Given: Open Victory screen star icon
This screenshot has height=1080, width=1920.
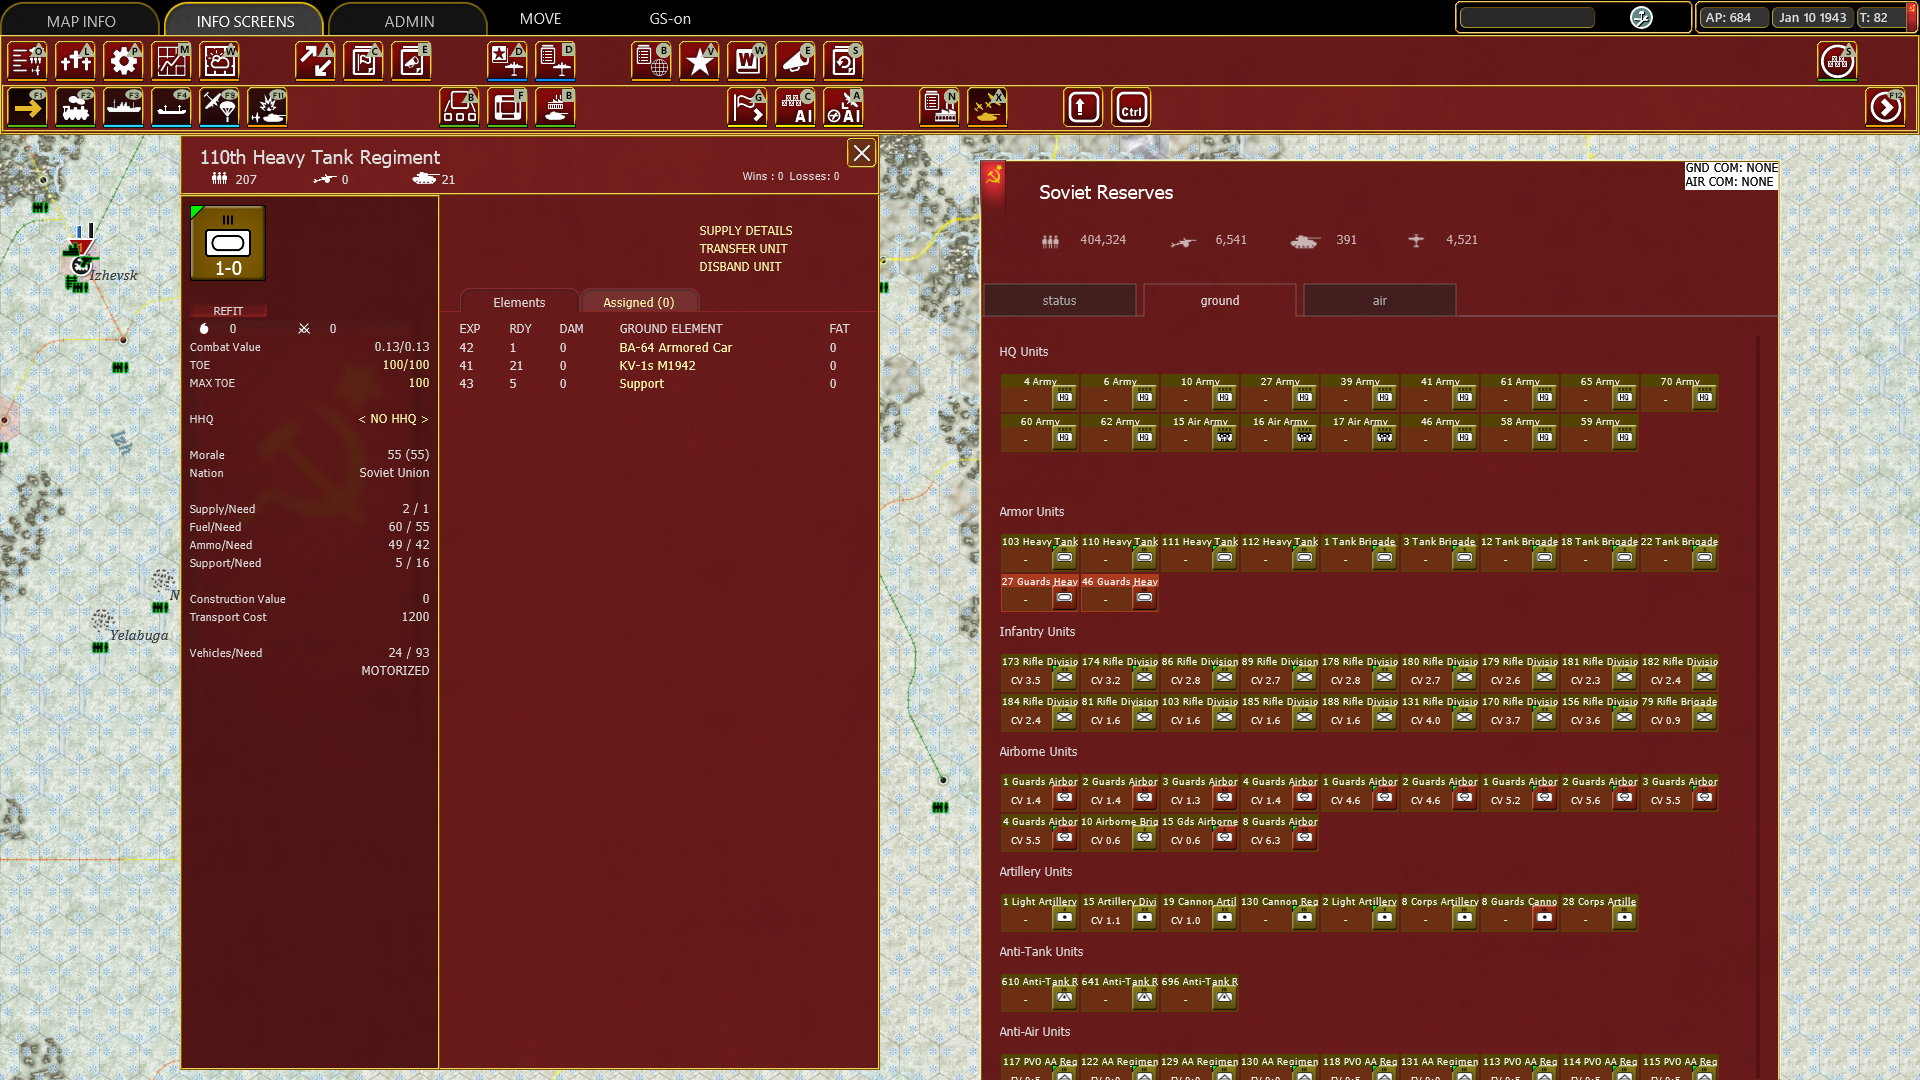Looking at the screenshot, I should pyautogui.click(x=700, y=62).
